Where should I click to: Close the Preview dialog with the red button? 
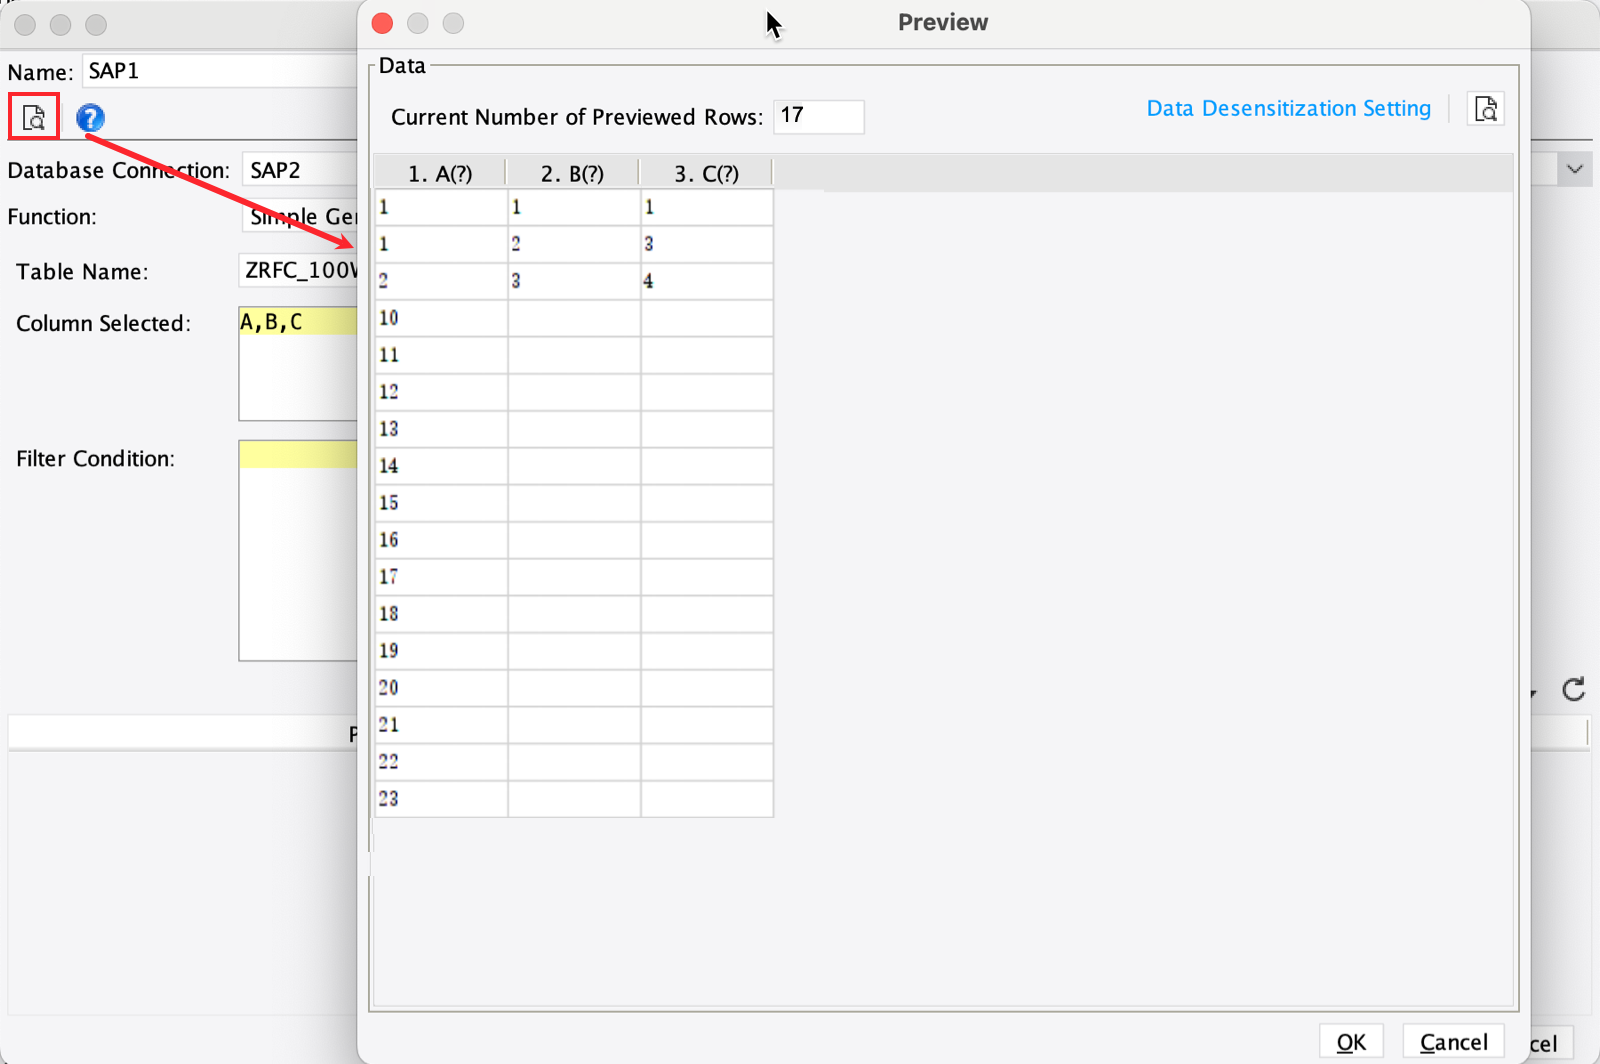coord(382,23)
